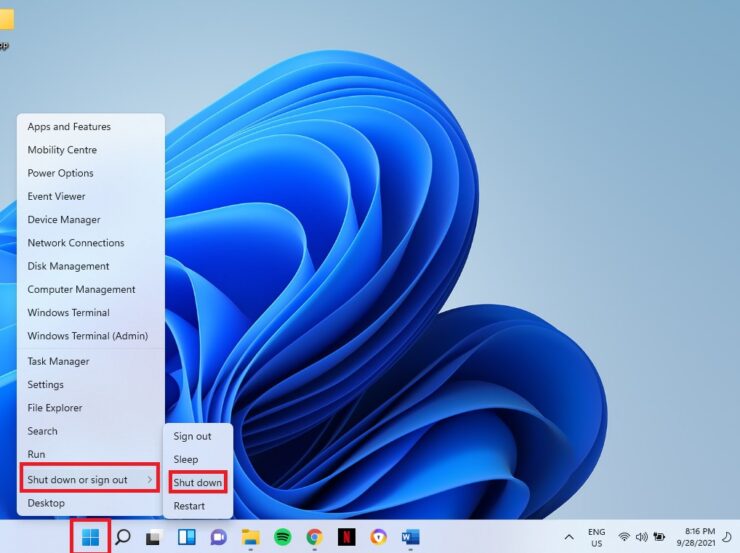The image size is (740, 553).
Task: Open the volume speaker tray icon
Action: [641, 537]
